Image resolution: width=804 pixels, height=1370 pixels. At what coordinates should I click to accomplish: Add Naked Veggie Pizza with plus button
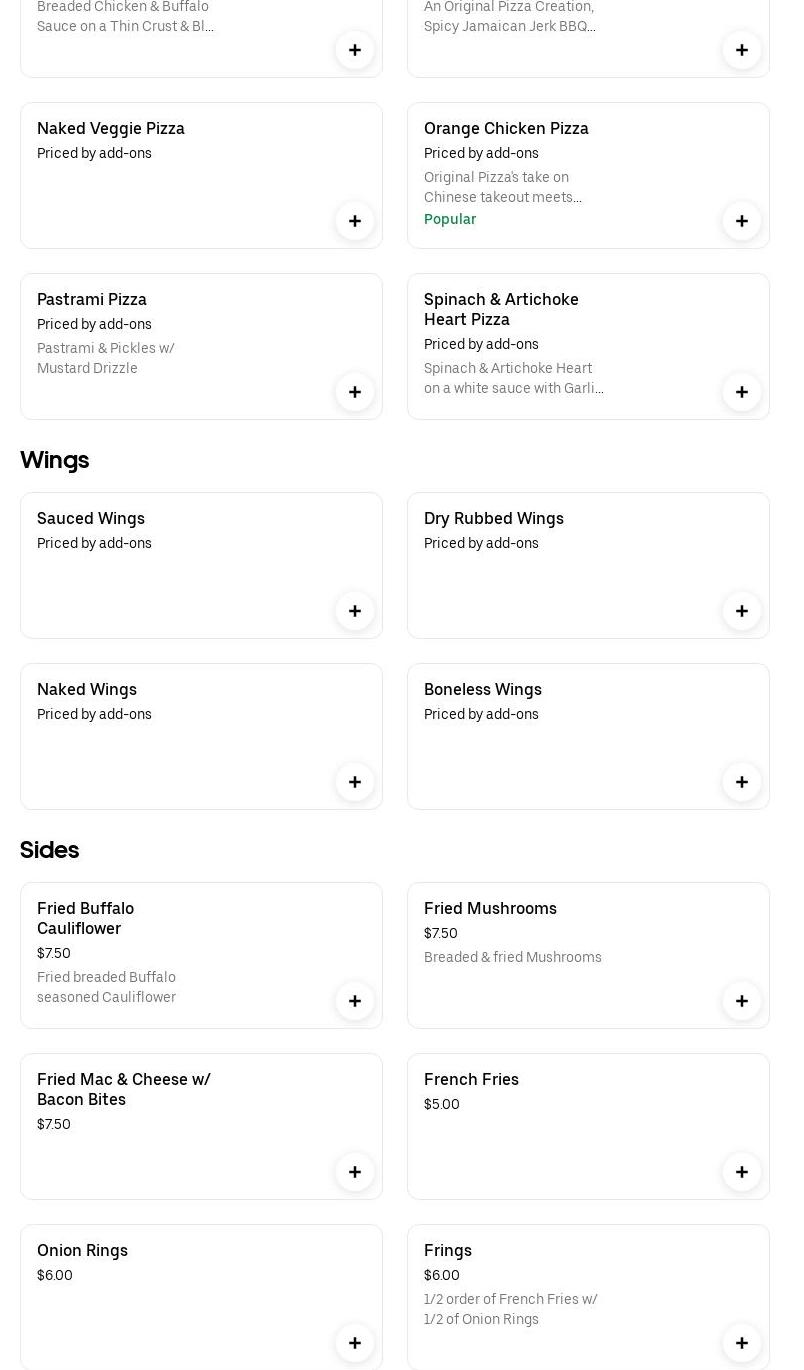tap(355, 221)
